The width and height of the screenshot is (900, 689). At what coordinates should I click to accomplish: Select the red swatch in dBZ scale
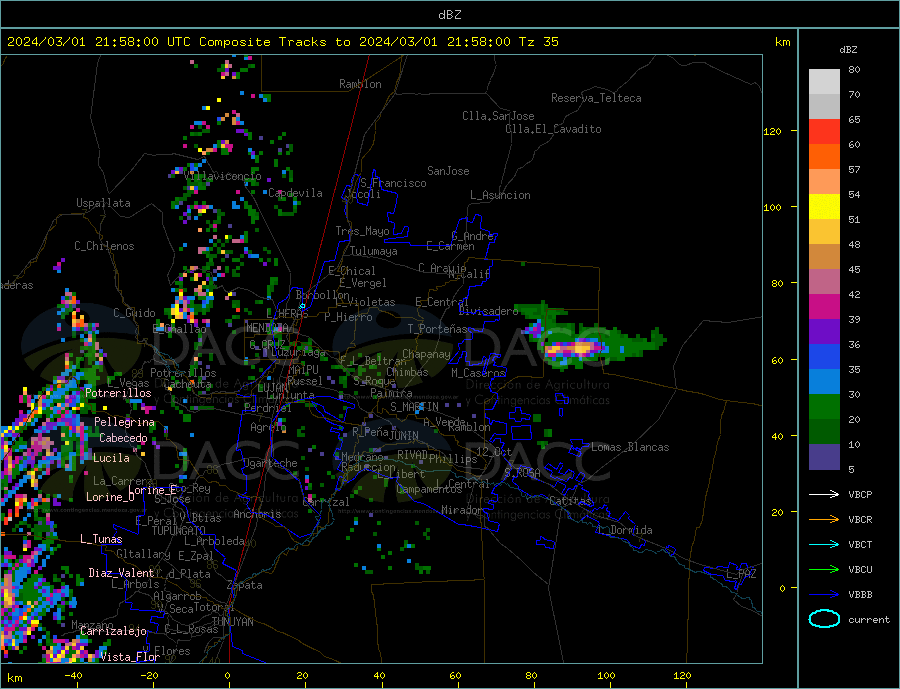(x=824, y=131)
